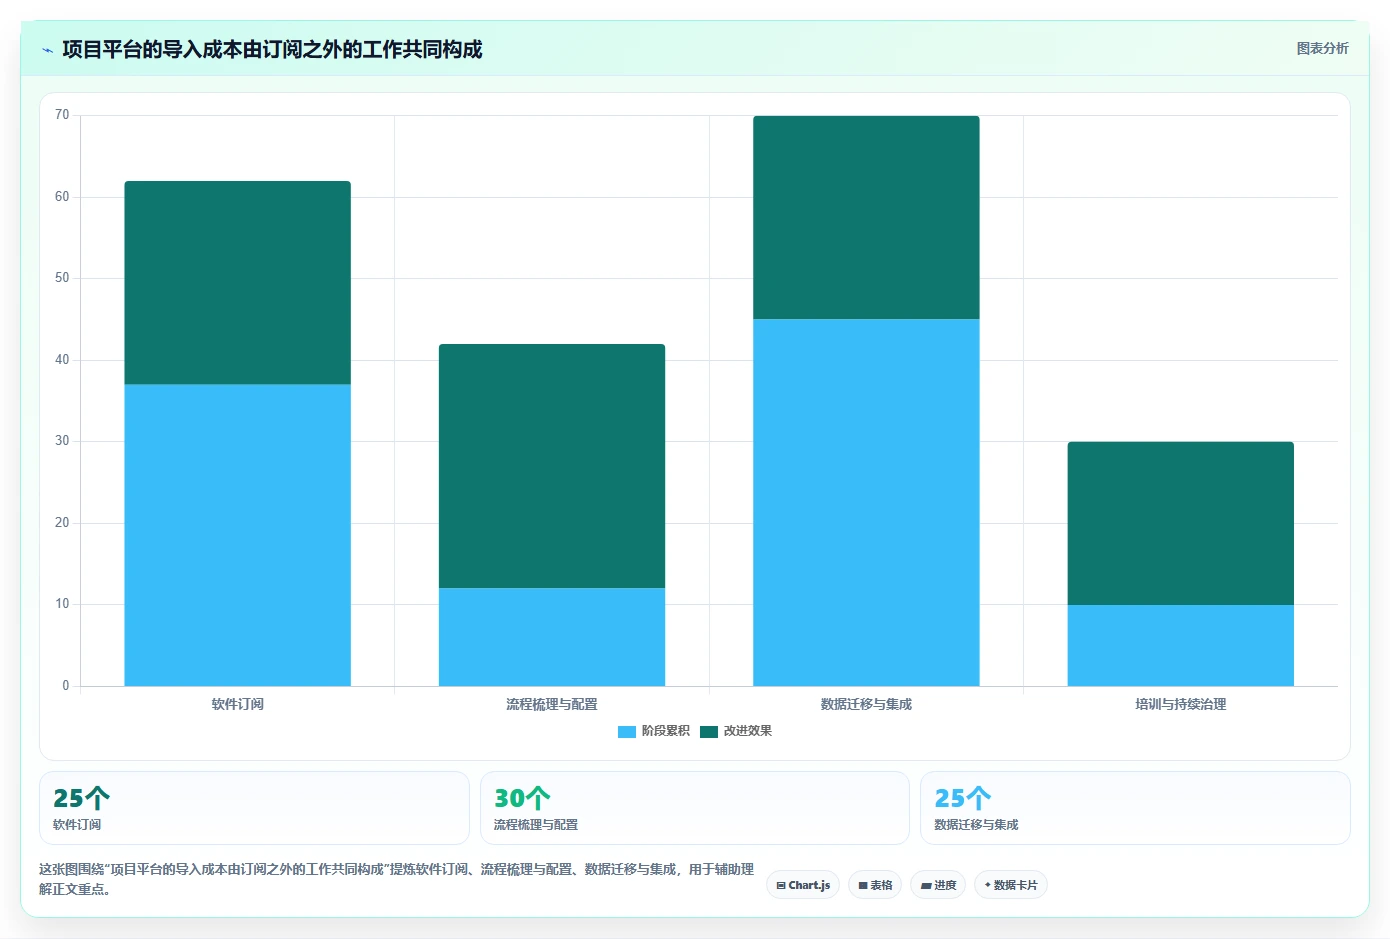Click the 30个 value in 流程梳理与配置 card

[522, 798]
